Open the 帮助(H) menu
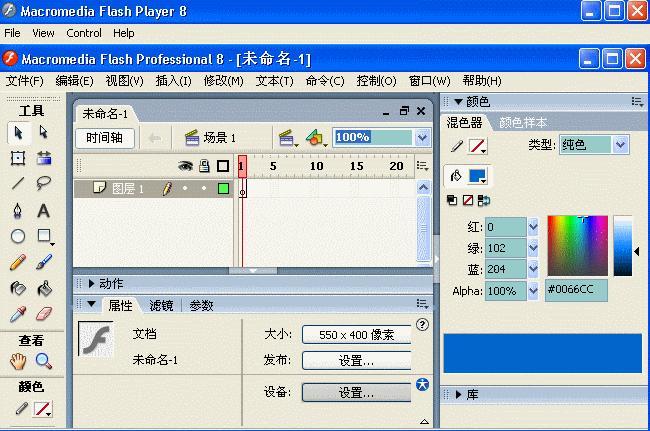This screenshot has width=650, height=431. pyautogui.click(x=482, y=80)
